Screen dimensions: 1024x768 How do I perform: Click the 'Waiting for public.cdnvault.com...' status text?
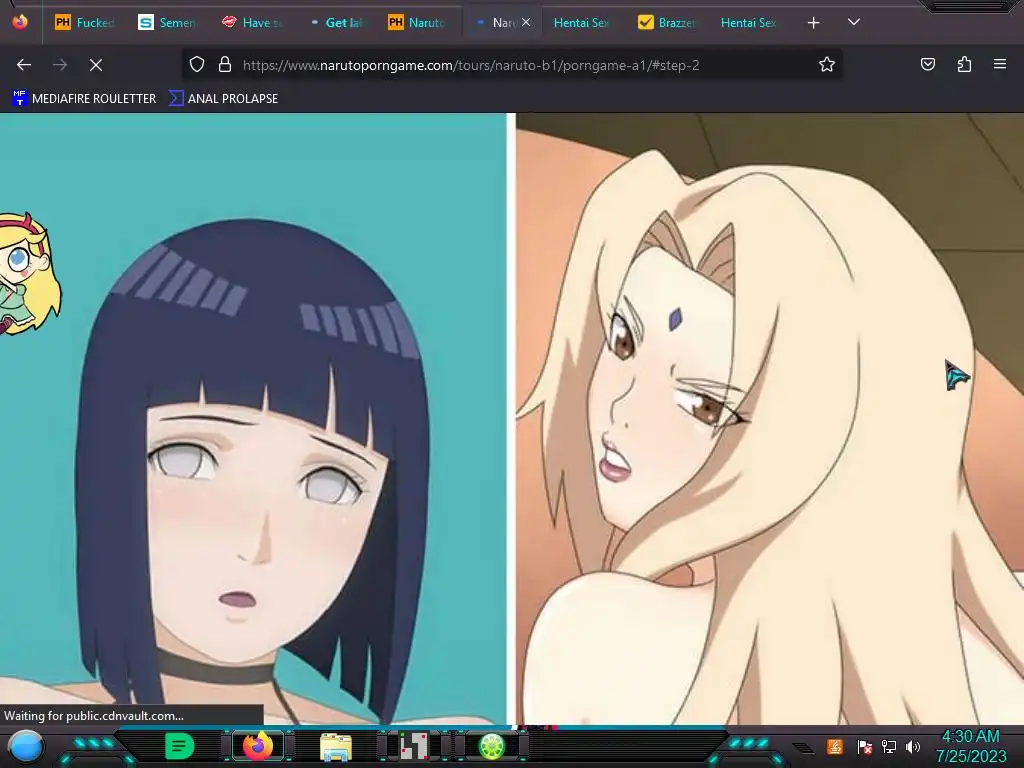94,716
